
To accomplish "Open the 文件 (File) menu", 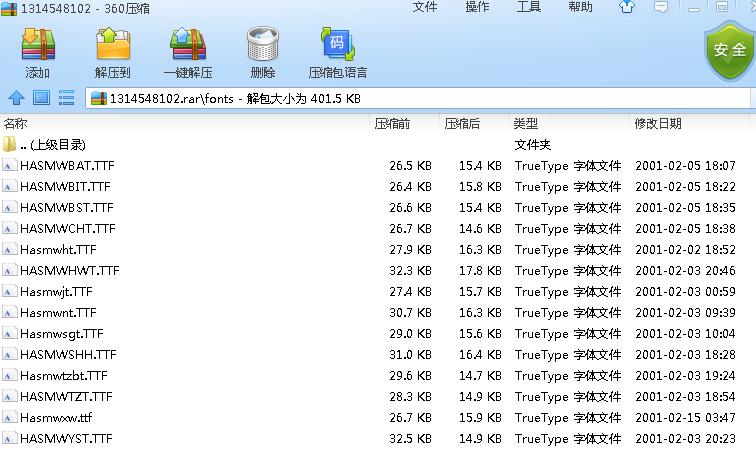I will (x=425, y=7).
